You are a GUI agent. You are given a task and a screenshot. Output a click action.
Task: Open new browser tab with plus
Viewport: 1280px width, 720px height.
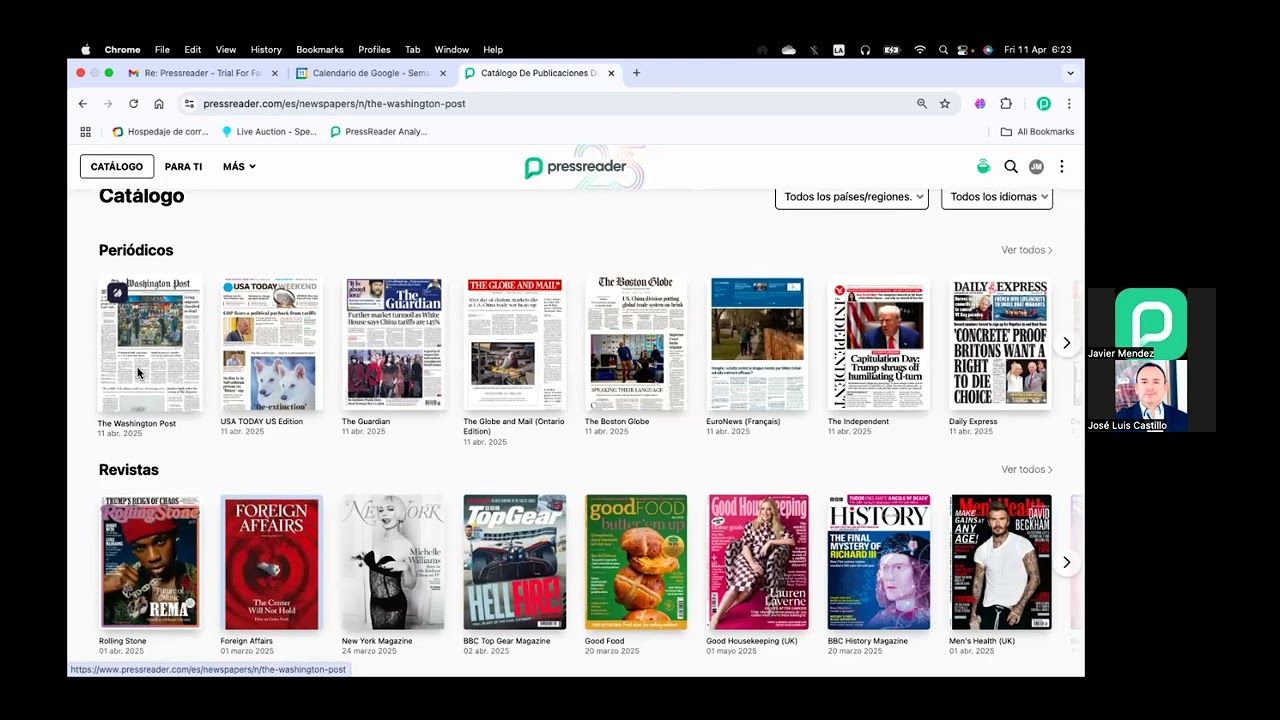tap(636, 73)
